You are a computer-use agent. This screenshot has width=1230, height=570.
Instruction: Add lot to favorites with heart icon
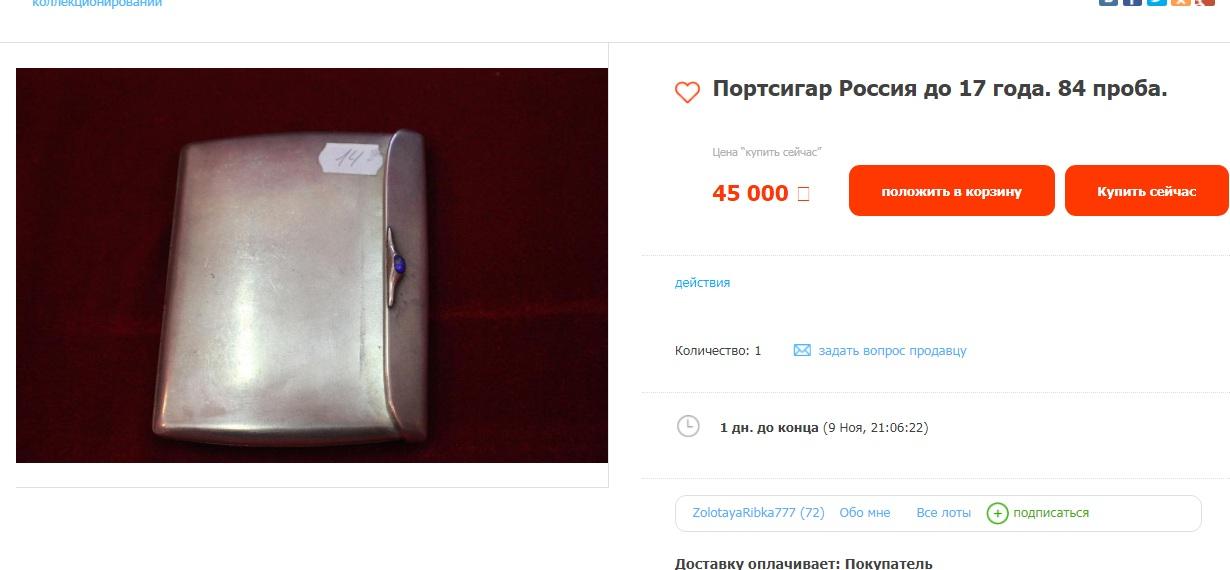(687, 92)
